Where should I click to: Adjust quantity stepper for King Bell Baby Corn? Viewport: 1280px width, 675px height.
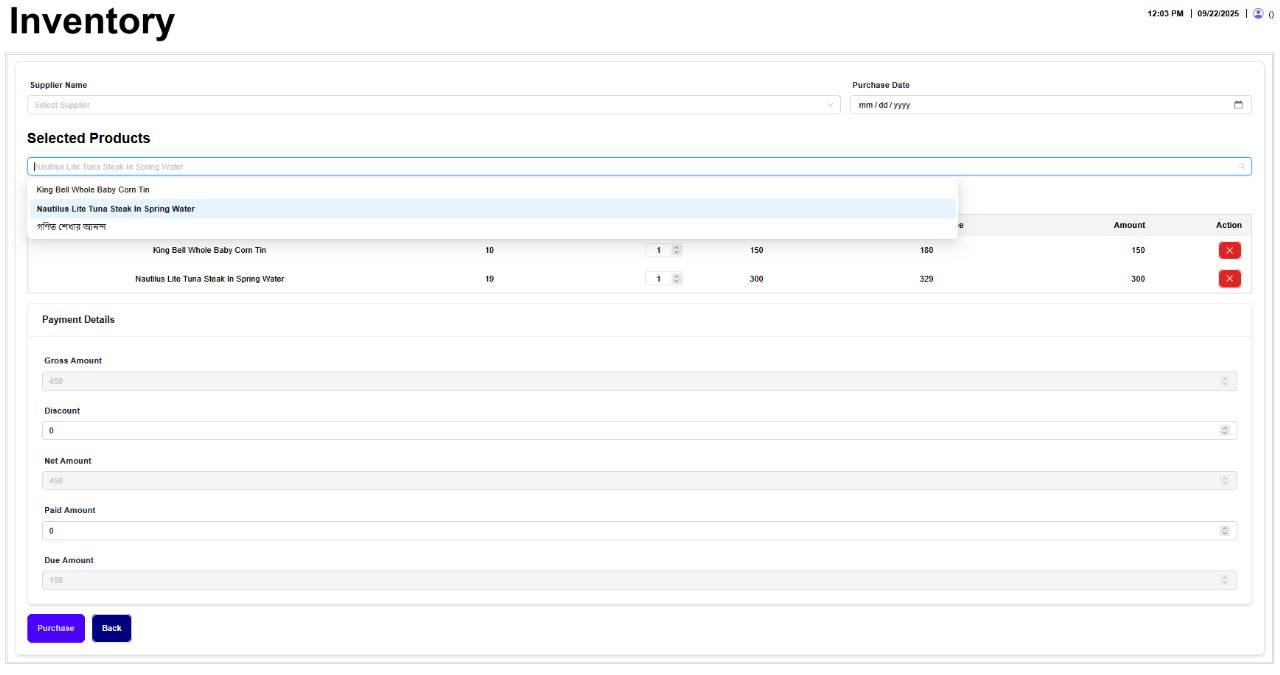676,250
